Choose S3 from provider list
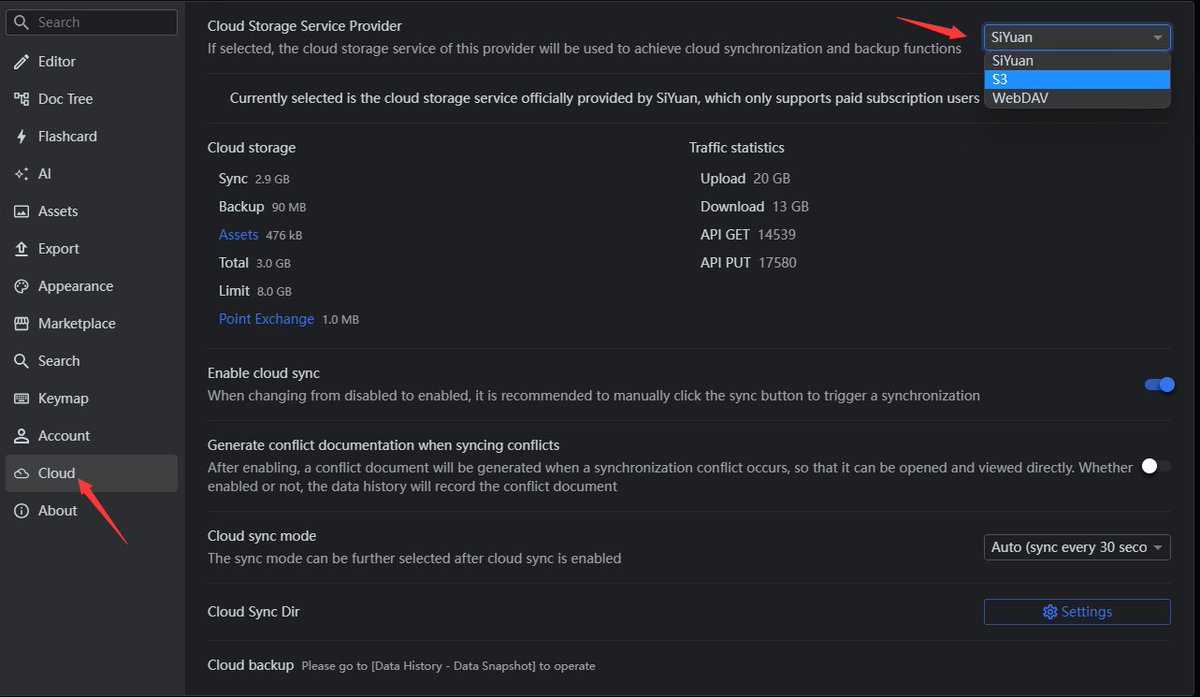Screen dimensions: 1200x697 1077,79
